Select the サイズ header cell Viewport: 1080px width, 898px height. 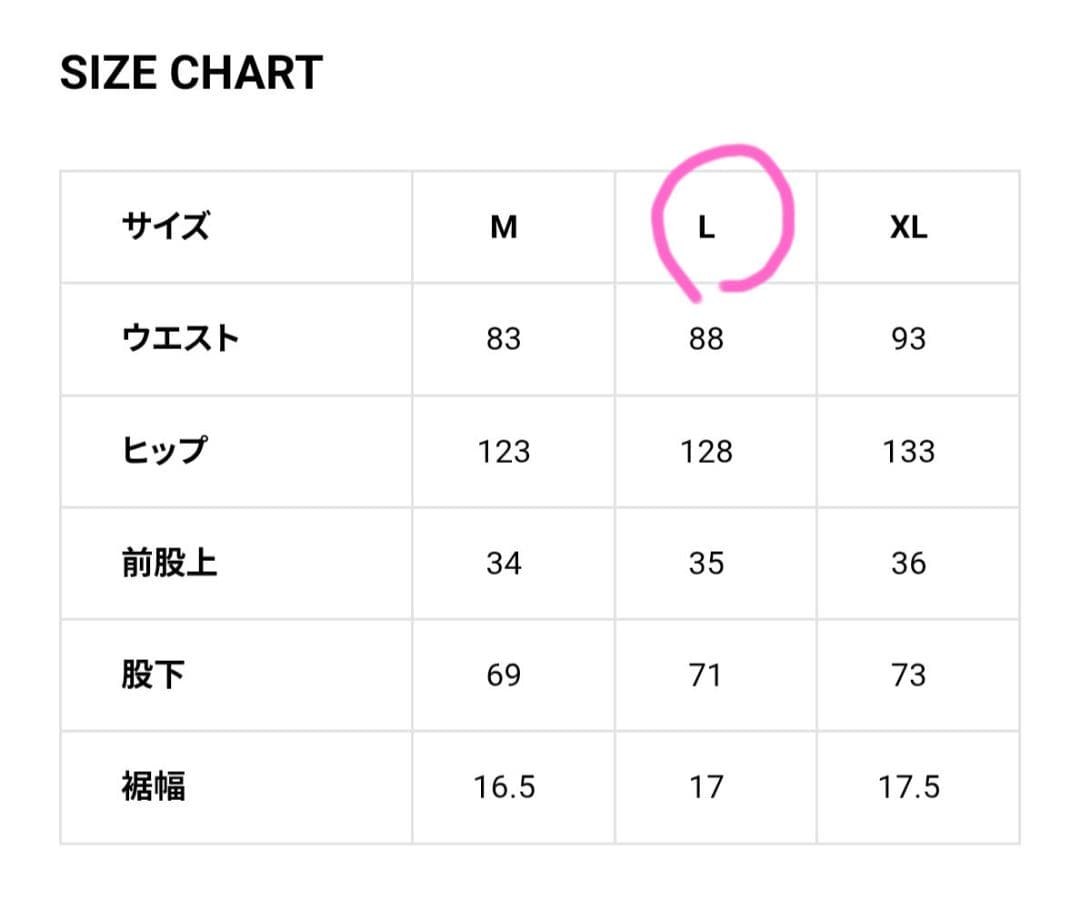pos(166,227)
